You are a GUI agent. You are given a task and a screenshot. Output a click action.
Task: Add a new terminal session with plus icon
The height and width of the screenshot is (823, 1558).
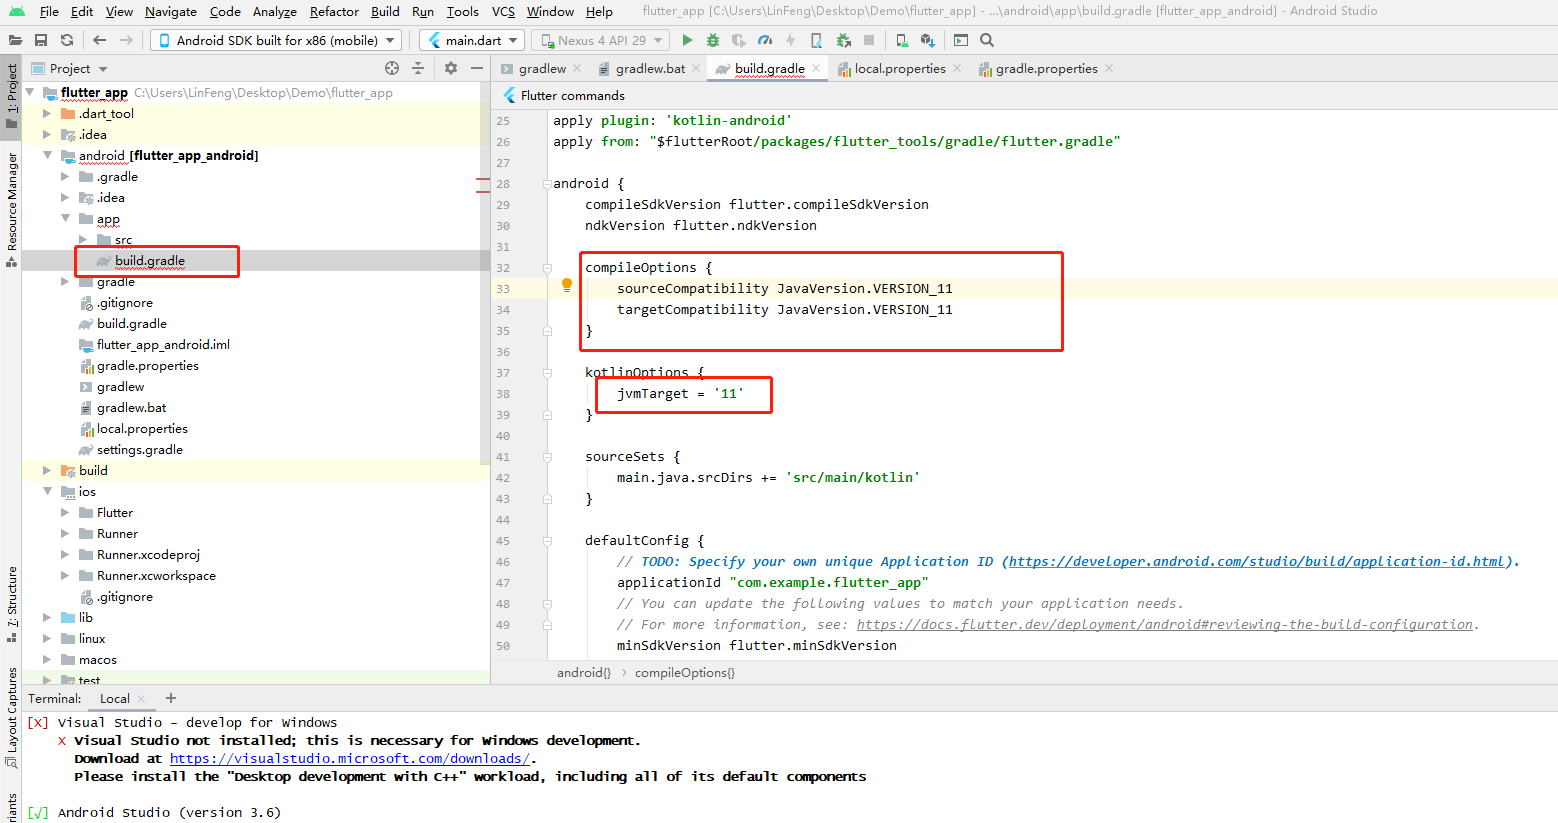(x=171, y=698)
